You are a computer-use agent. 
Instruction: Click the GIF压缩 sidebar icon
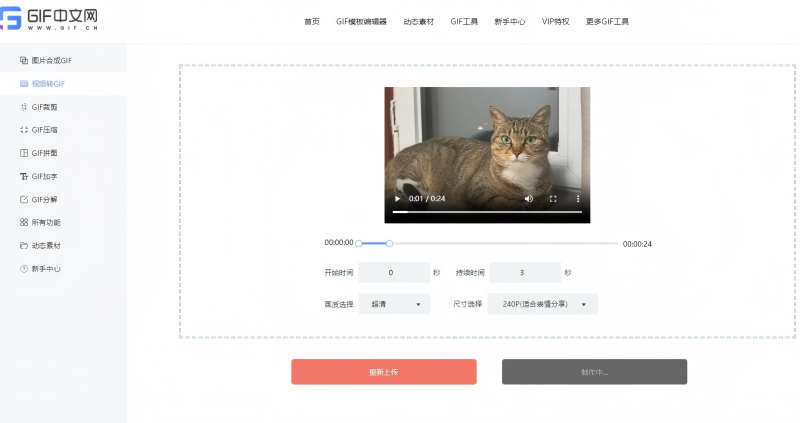point(23,130)
